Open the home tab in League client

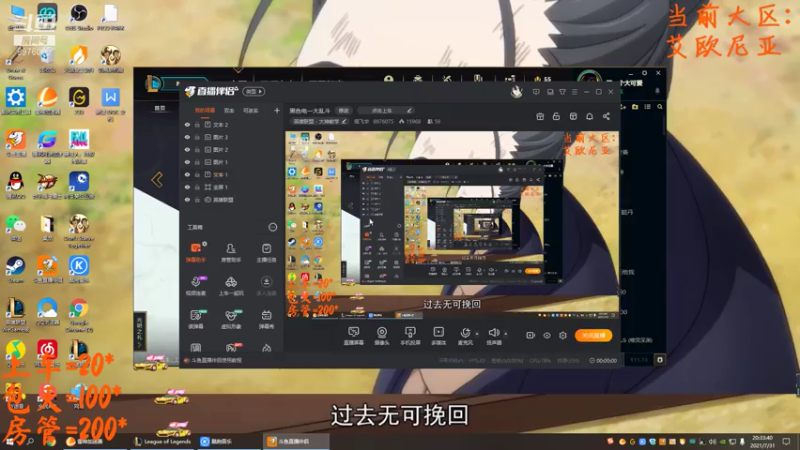[160, 108]
